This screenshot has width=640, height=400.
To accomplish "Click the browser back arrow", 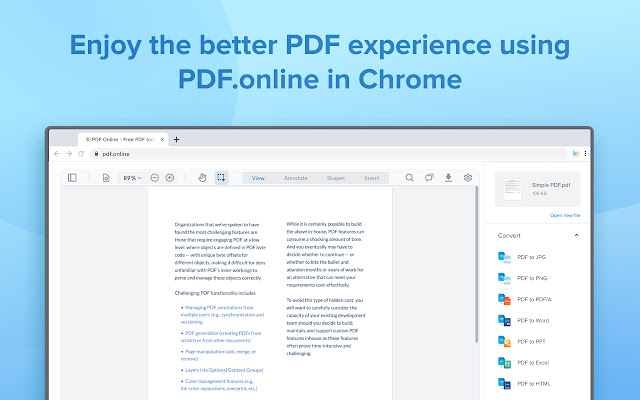I will (57, 154).
